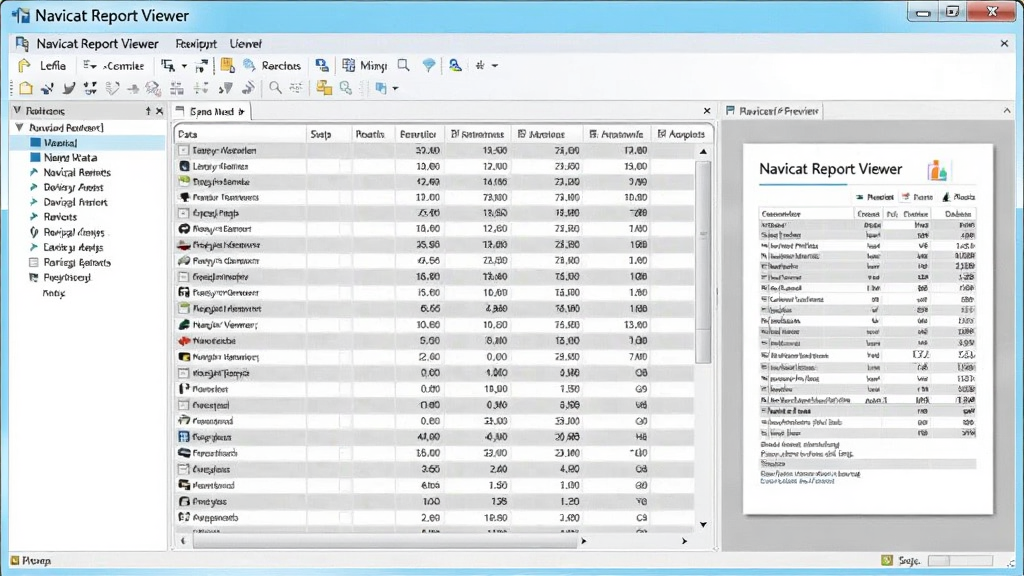Collapse the left panel header triangle
Viewport: 1024px width, 576px height.
coord(18,110)
